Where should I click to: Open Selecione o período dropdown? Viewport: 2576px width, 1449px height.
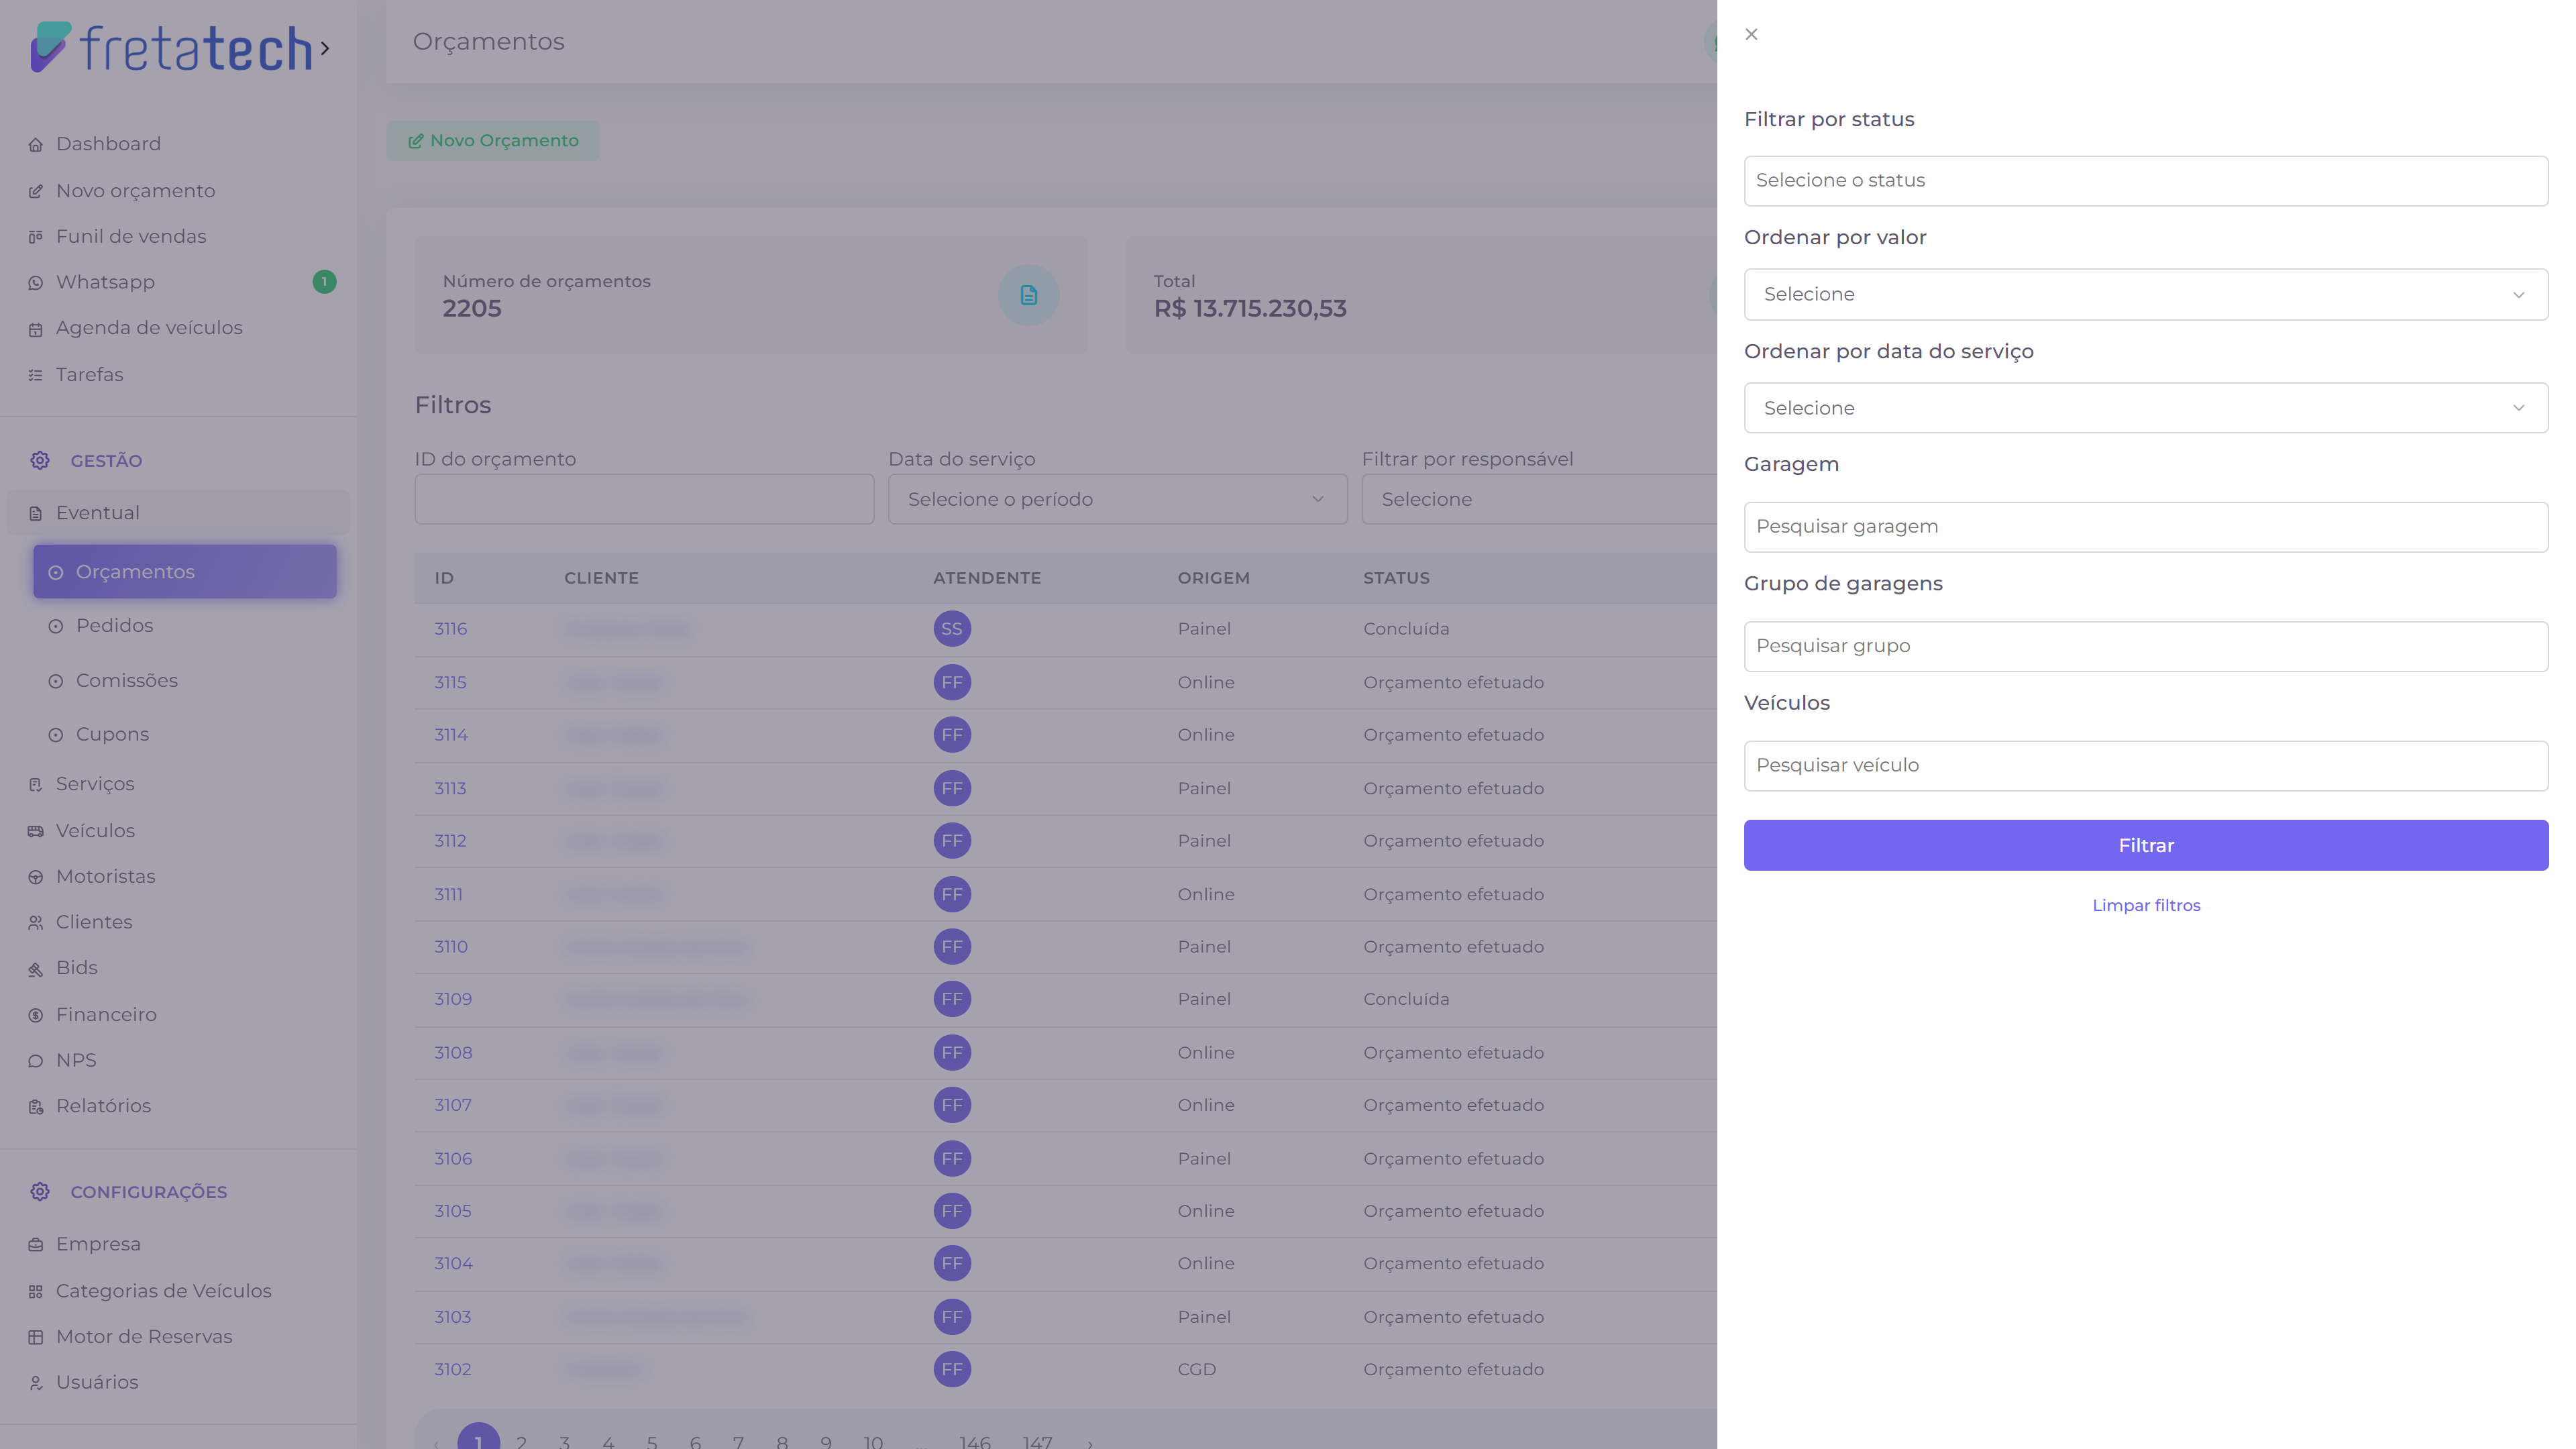[1117, 499]
